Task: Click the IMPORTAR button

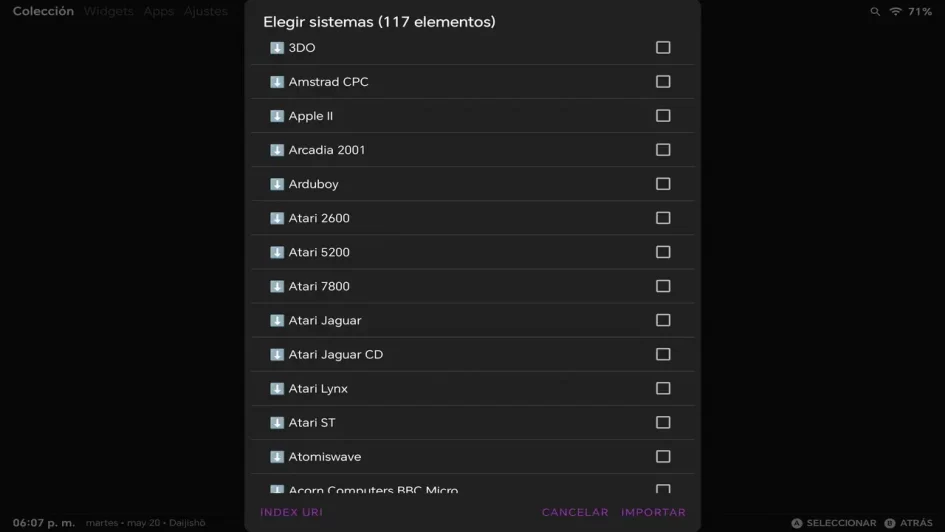Action: tap(653, 512)
